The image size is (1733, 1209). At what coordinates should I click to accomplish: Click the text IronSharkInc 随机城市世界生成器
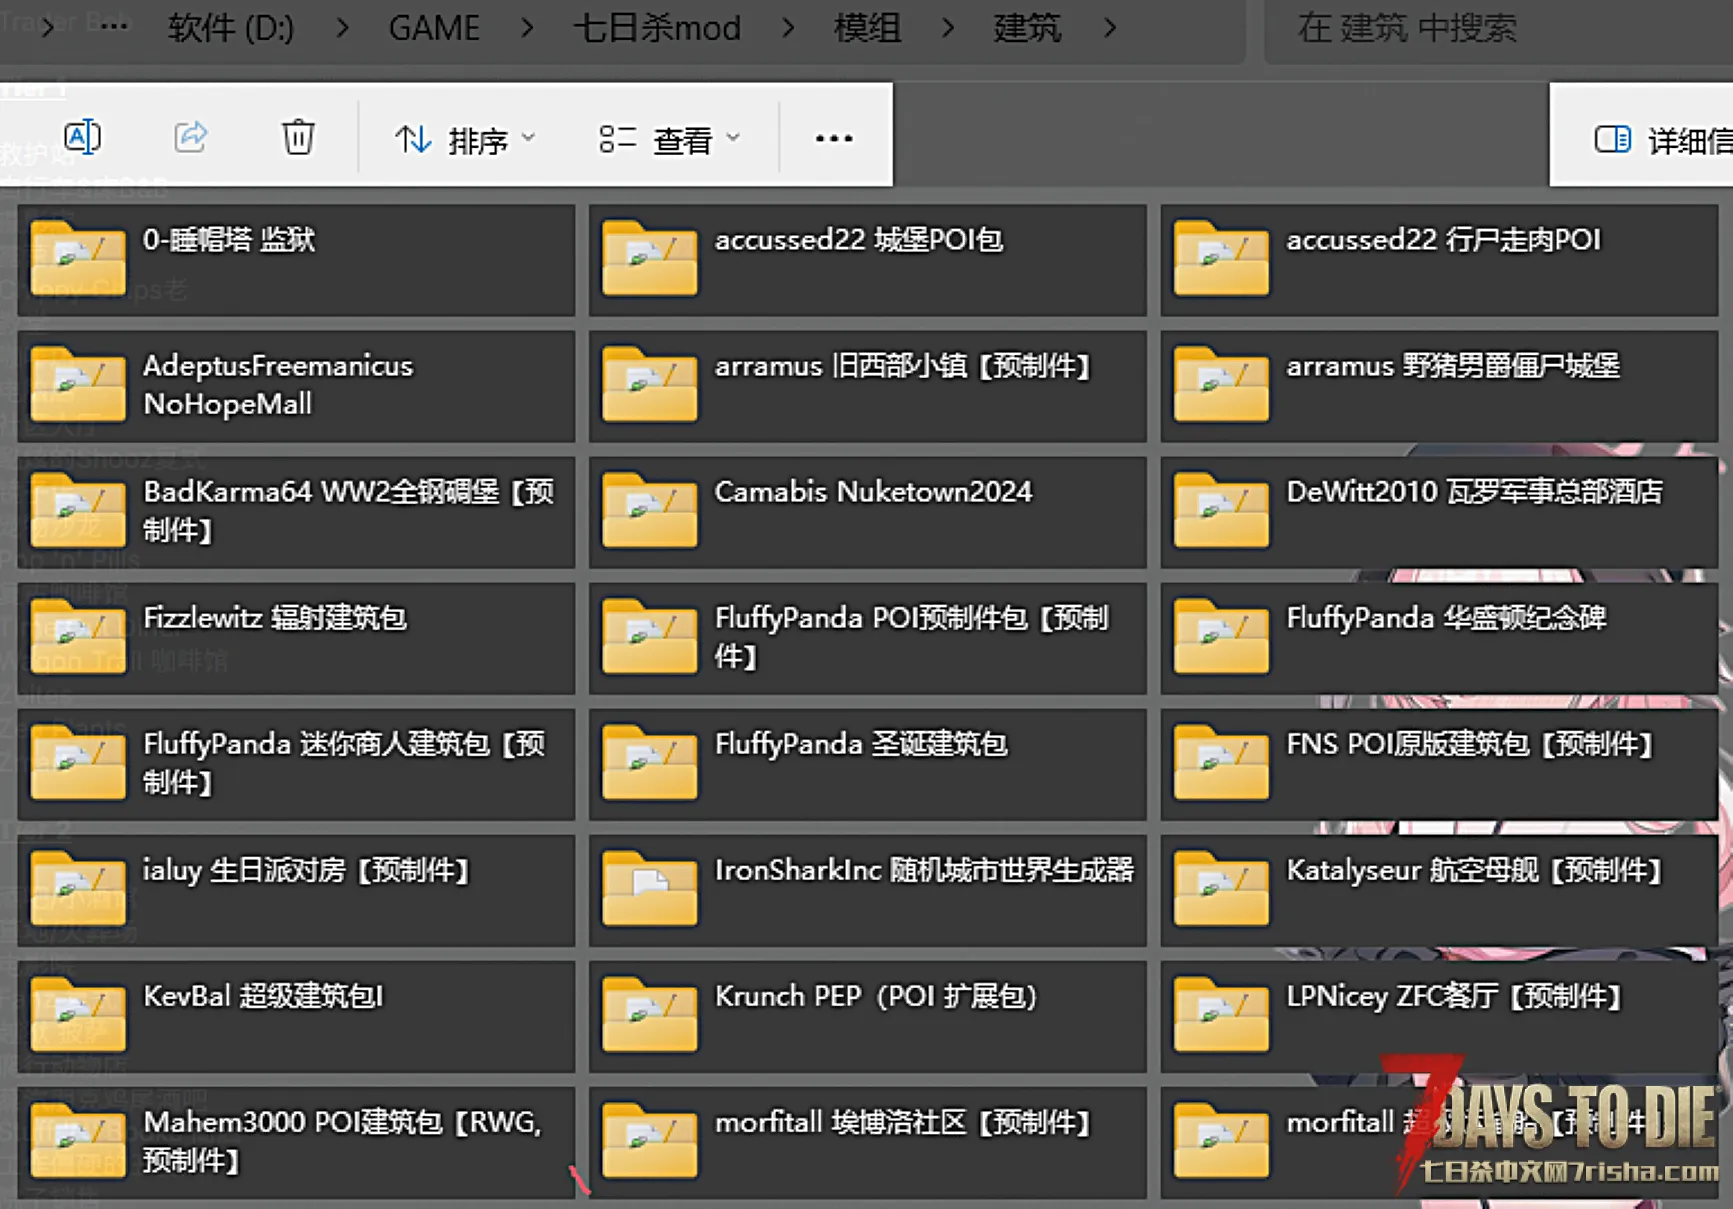click(x=925, y=870)
